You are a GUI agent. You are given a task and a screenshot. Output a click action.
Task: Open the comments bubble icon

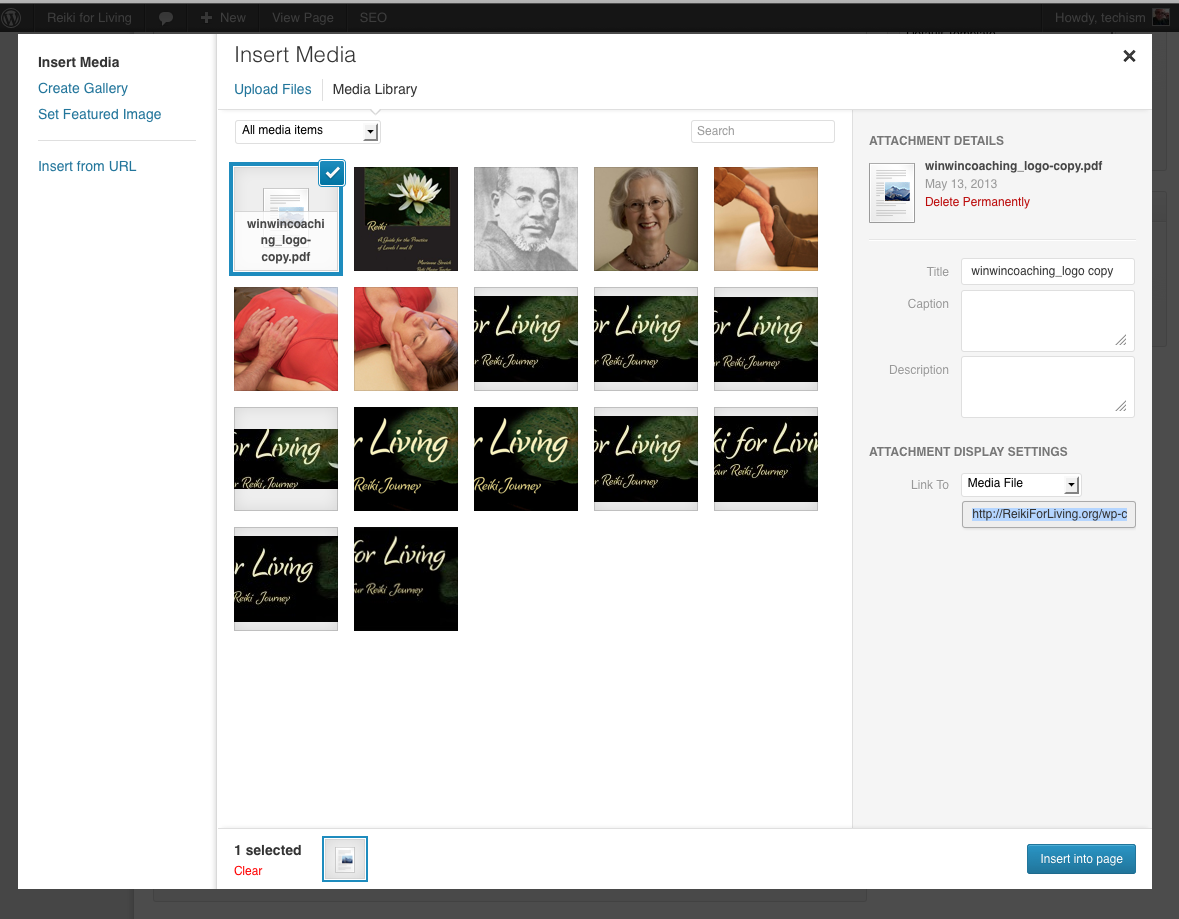(x=166, y=18)
